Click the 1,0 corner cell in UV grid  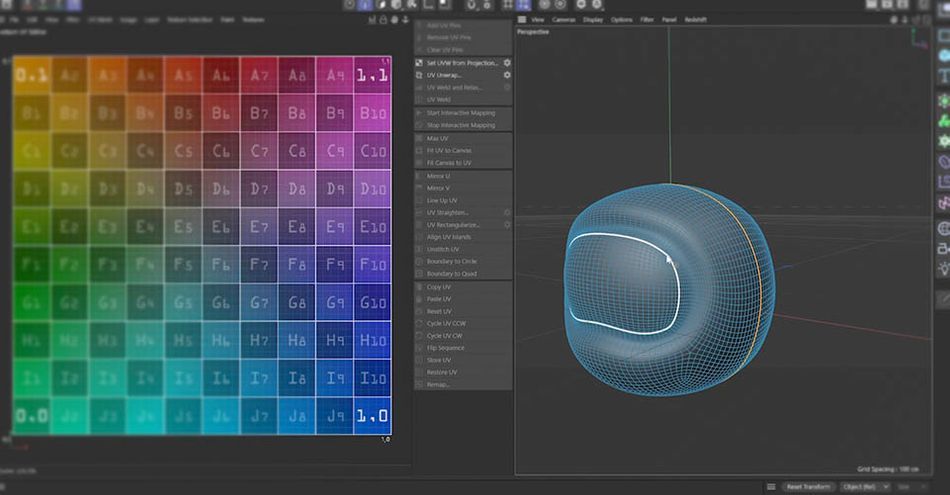373,416
